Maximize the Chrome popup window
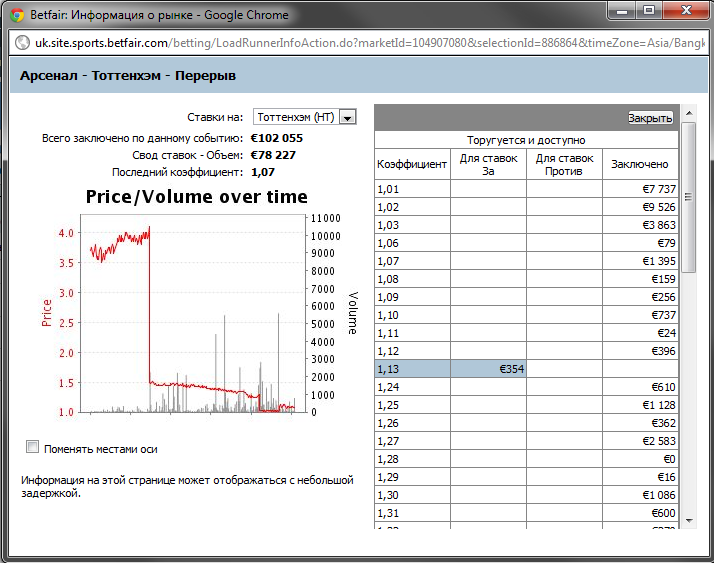 (649, 10)
